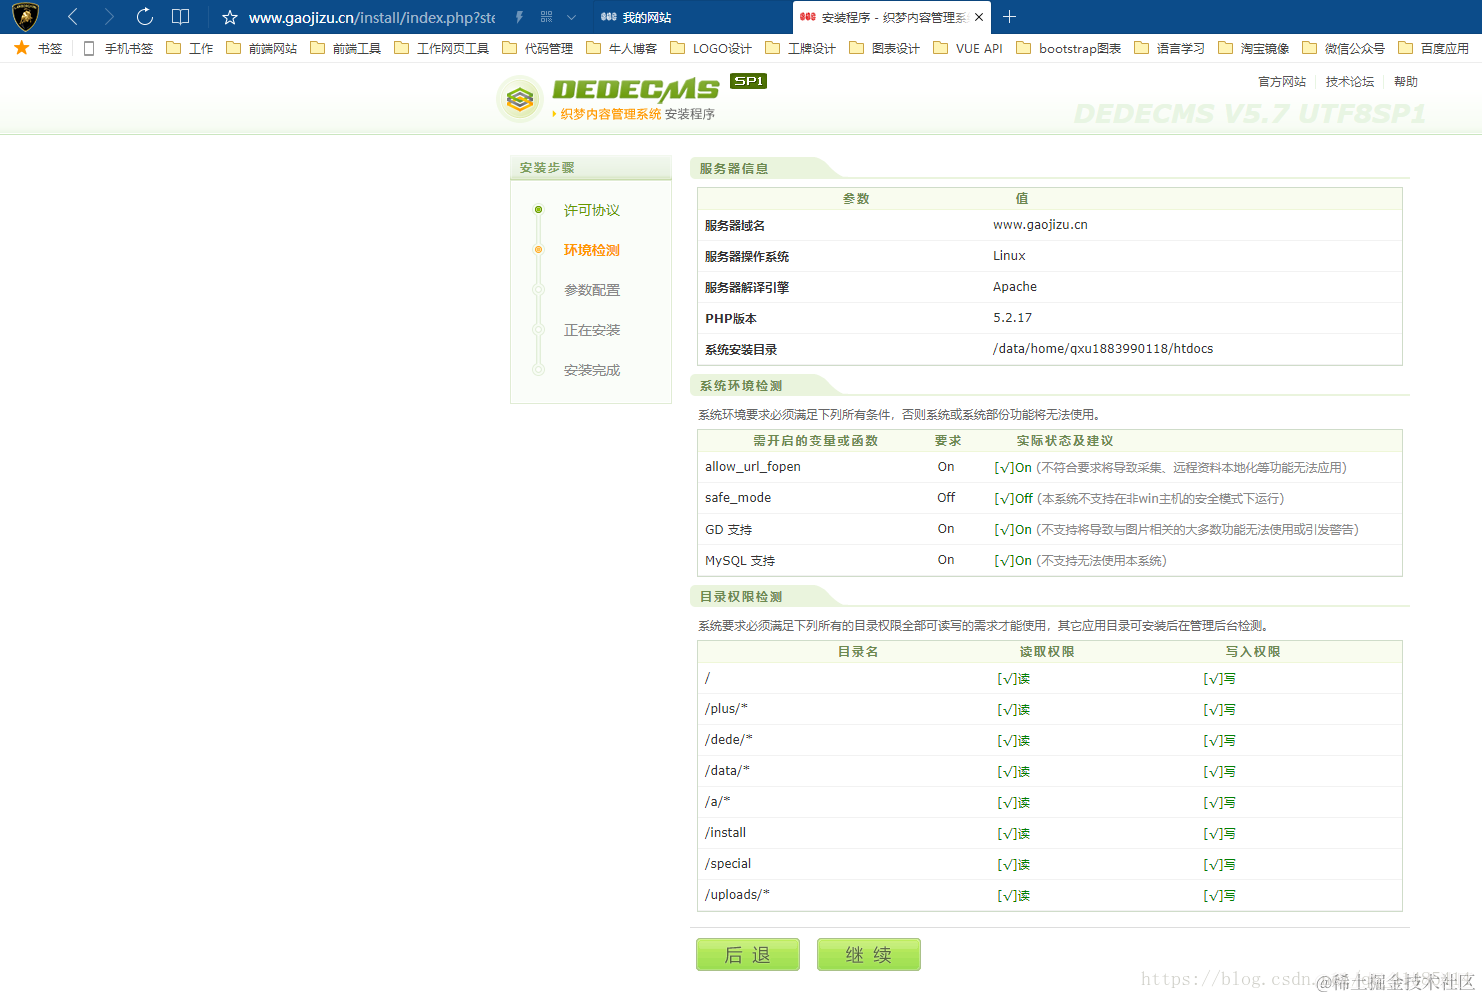
Task: Click the safe_mode row label
Action: pos(738,498)
